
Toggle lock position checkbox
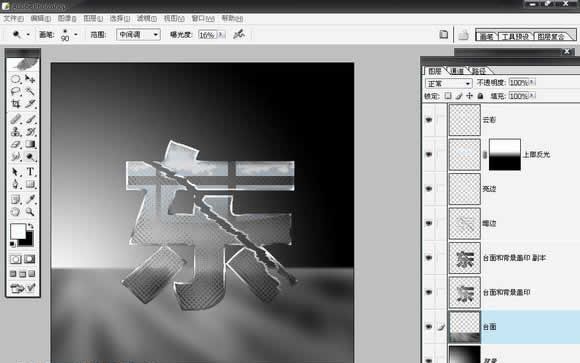[469, 96]
